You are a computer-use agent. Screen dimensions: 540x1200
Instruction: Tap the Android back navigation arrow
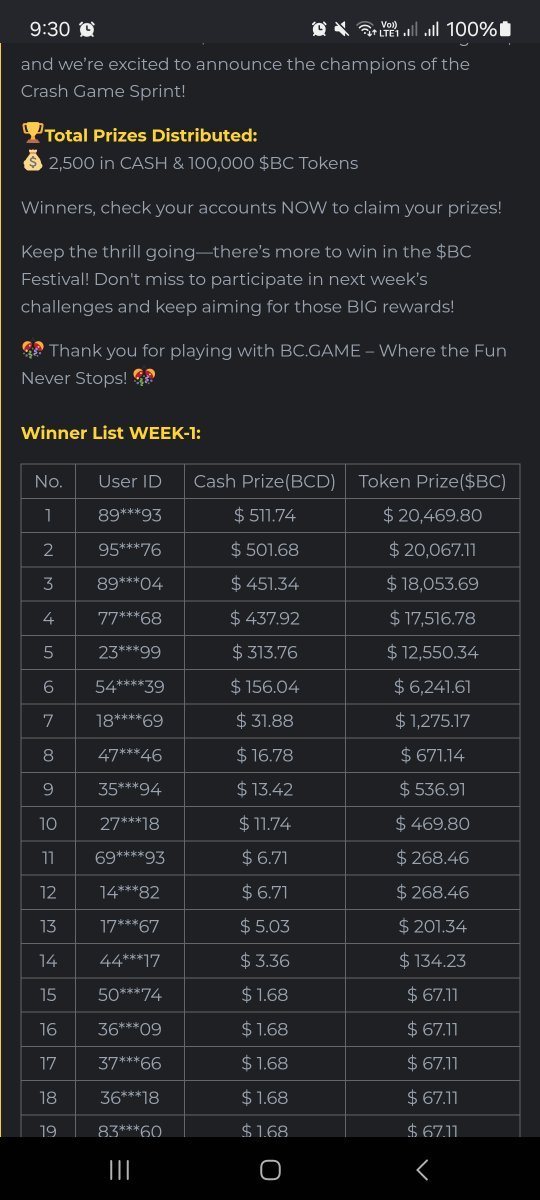pos(422,1169)
